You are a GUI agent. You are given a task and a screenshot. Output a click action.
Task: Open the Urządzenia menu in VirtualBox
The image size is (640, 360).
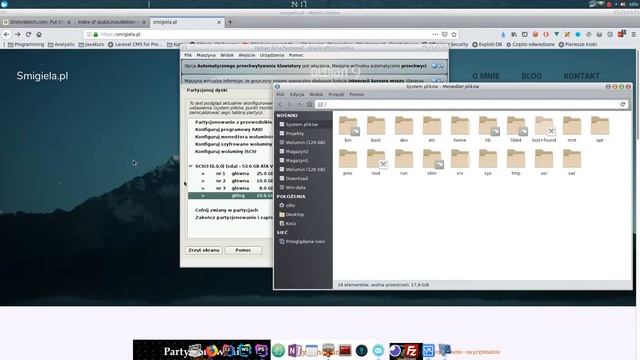(x=271, y=55)
